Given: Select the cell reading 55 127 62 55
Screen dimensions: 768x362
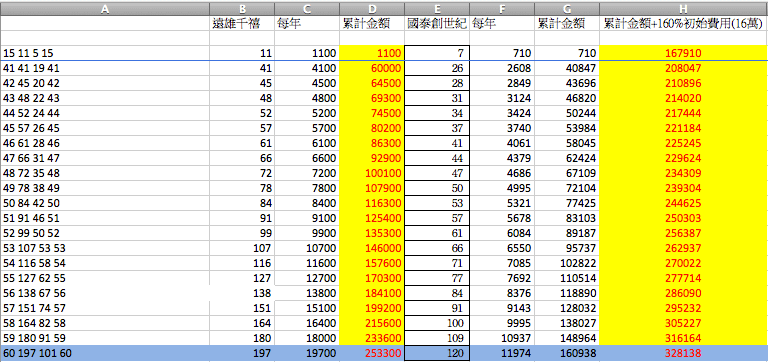Looking at the screenshot, I should (x=105, y=278).
